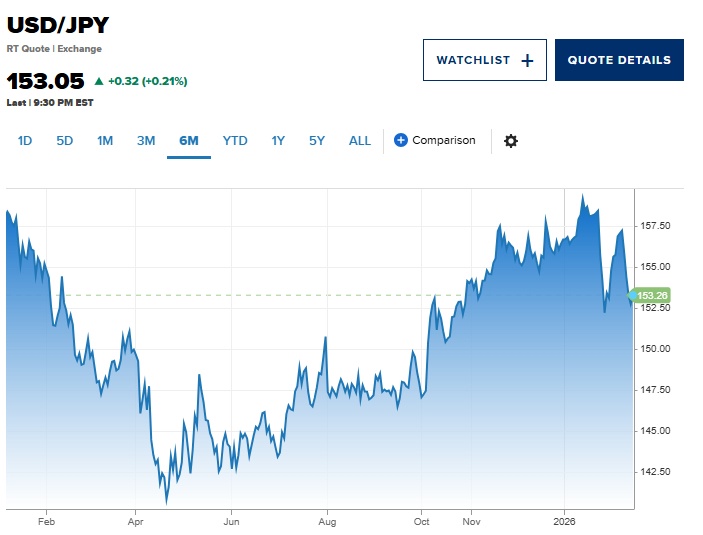Screen dimensions: 703x535
Task: Show year-to-date YTD chart
Action: 235,141
